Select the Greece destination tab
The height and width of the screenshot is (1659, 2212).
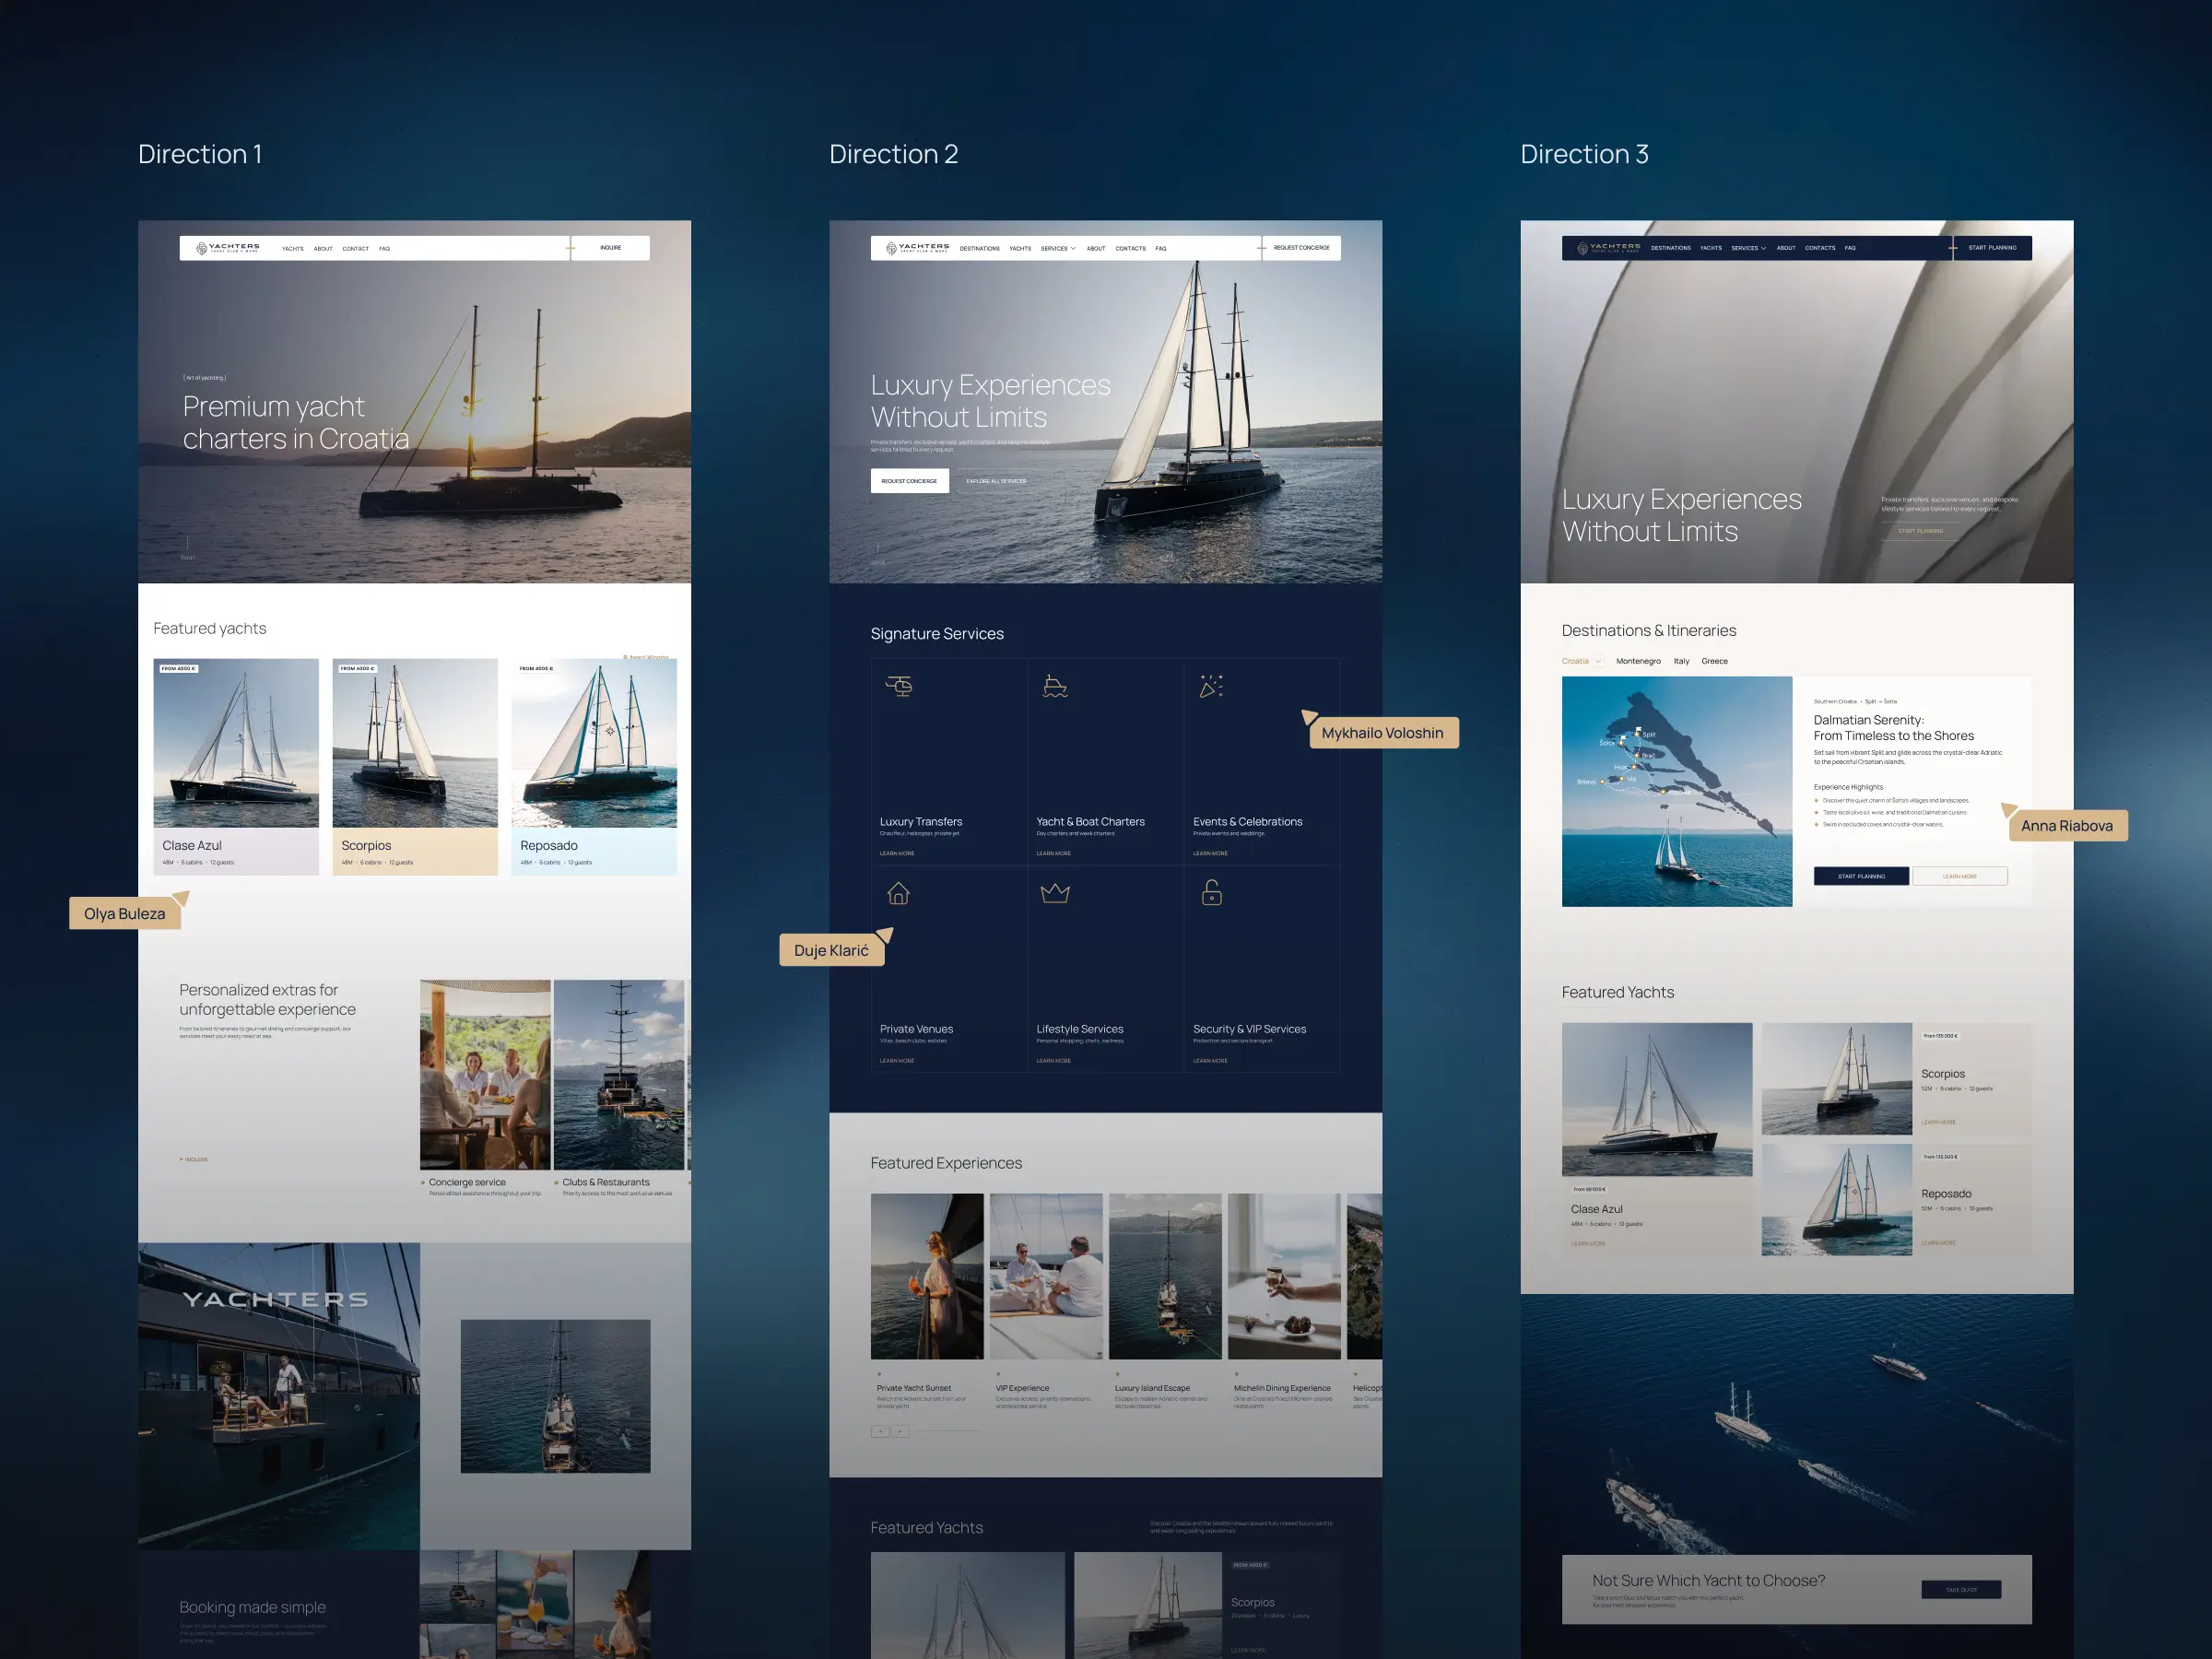[x=1715, y=661]
